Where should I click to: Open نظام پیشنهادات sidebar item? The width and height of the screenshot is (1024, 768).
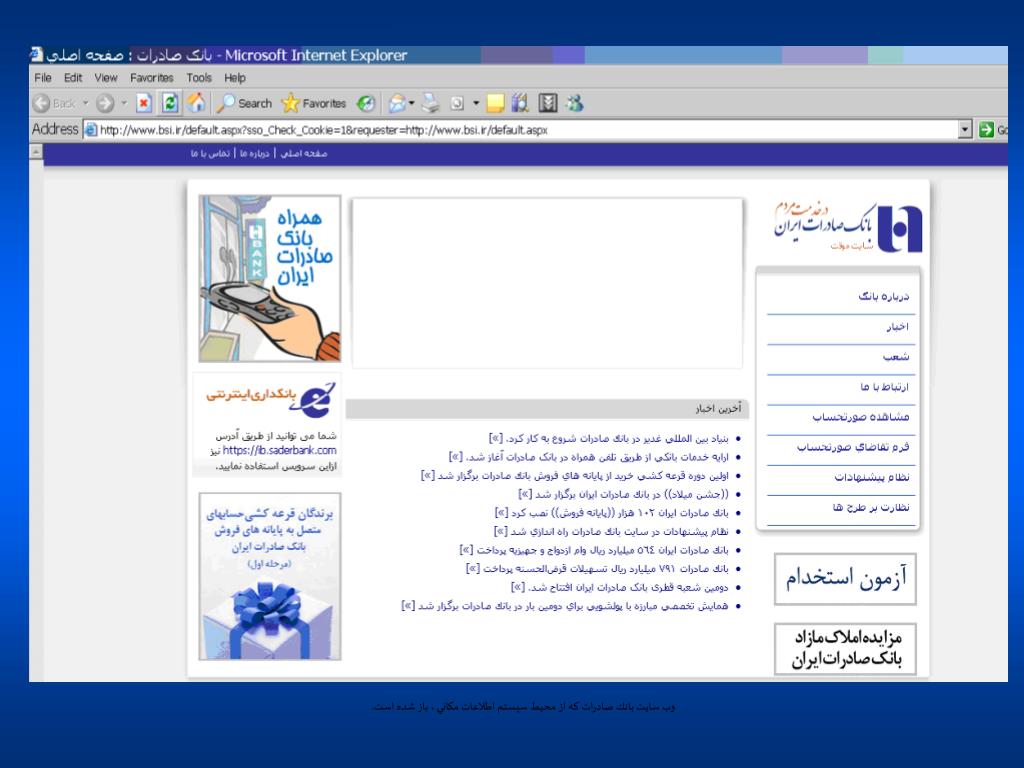point(872,477)
